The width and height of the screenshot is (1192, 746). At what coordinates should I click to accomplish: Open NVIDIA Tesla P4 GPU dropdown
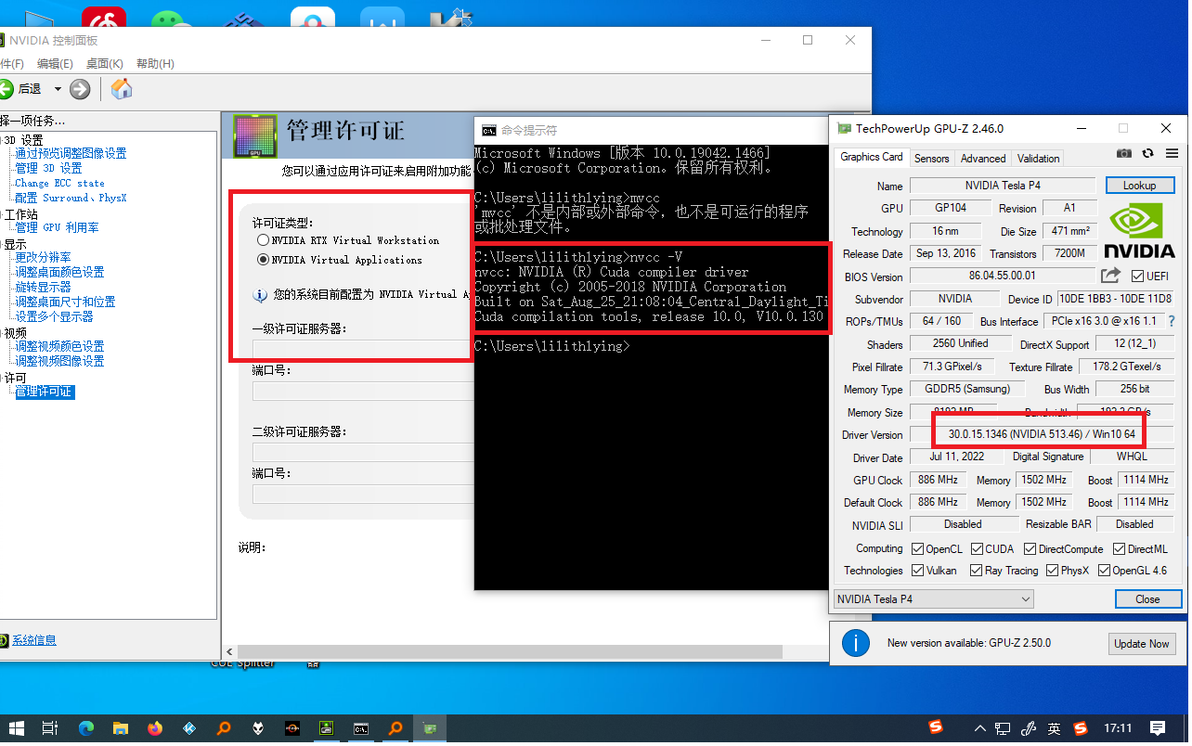click(x=934, y=599)
